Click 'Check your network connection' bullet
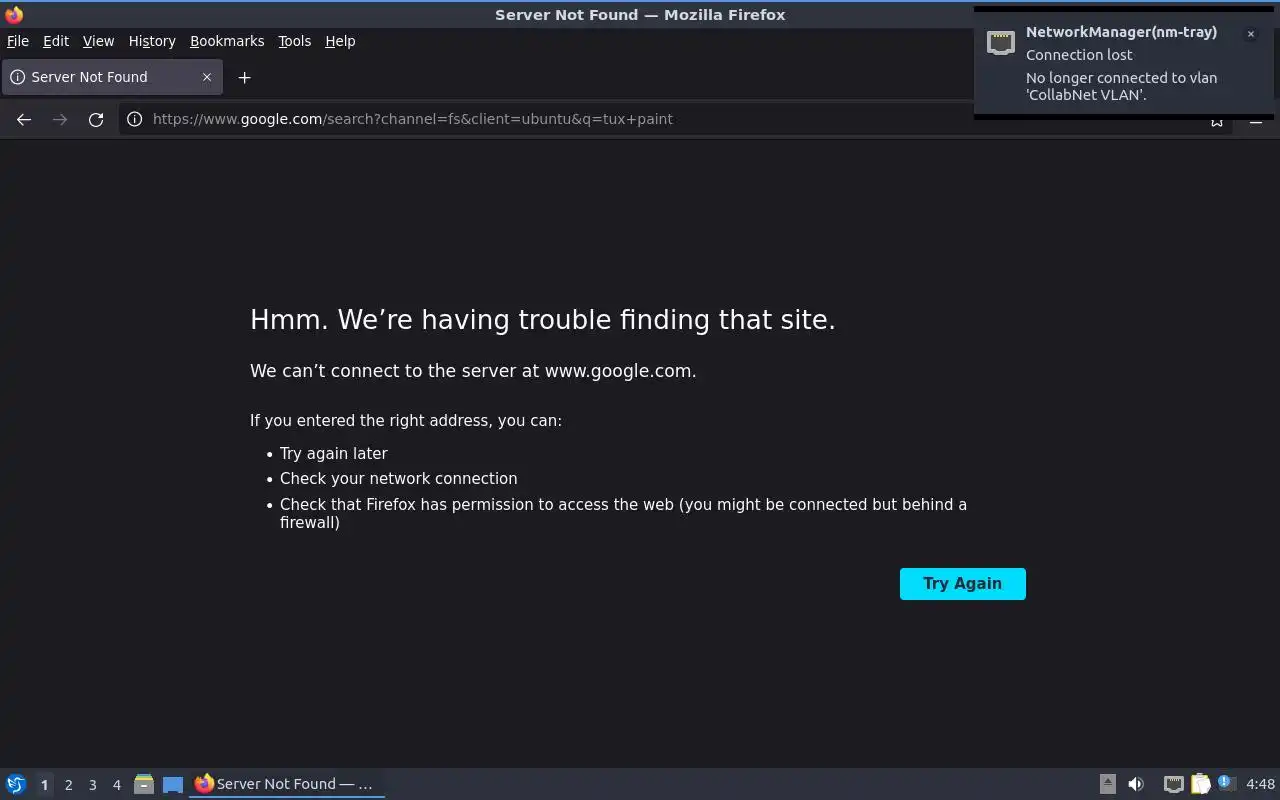The width and height of the screenshot is (1280, 800). pos(398,478)
